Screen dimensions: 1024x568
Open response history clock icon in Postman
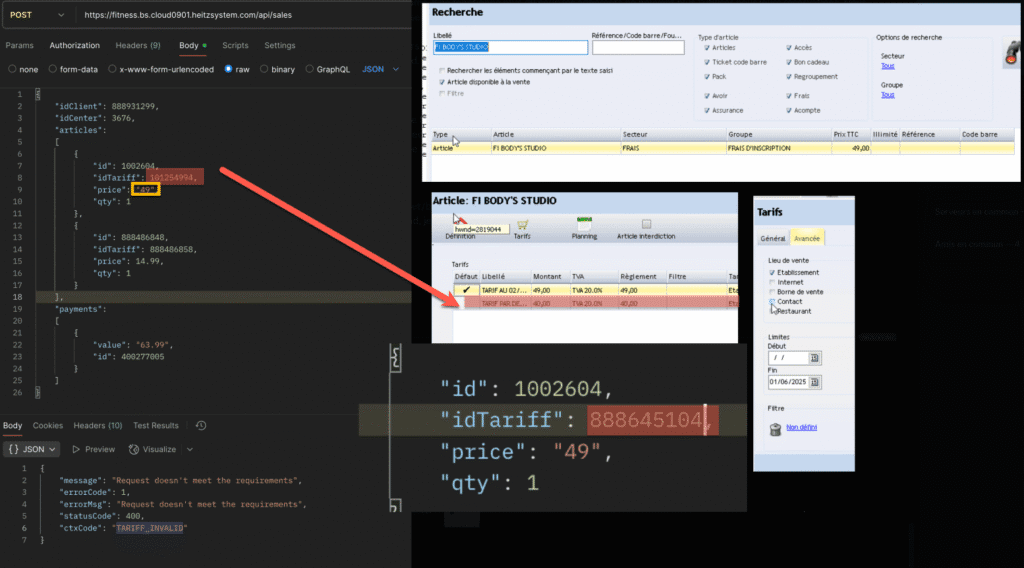[201, 426]
